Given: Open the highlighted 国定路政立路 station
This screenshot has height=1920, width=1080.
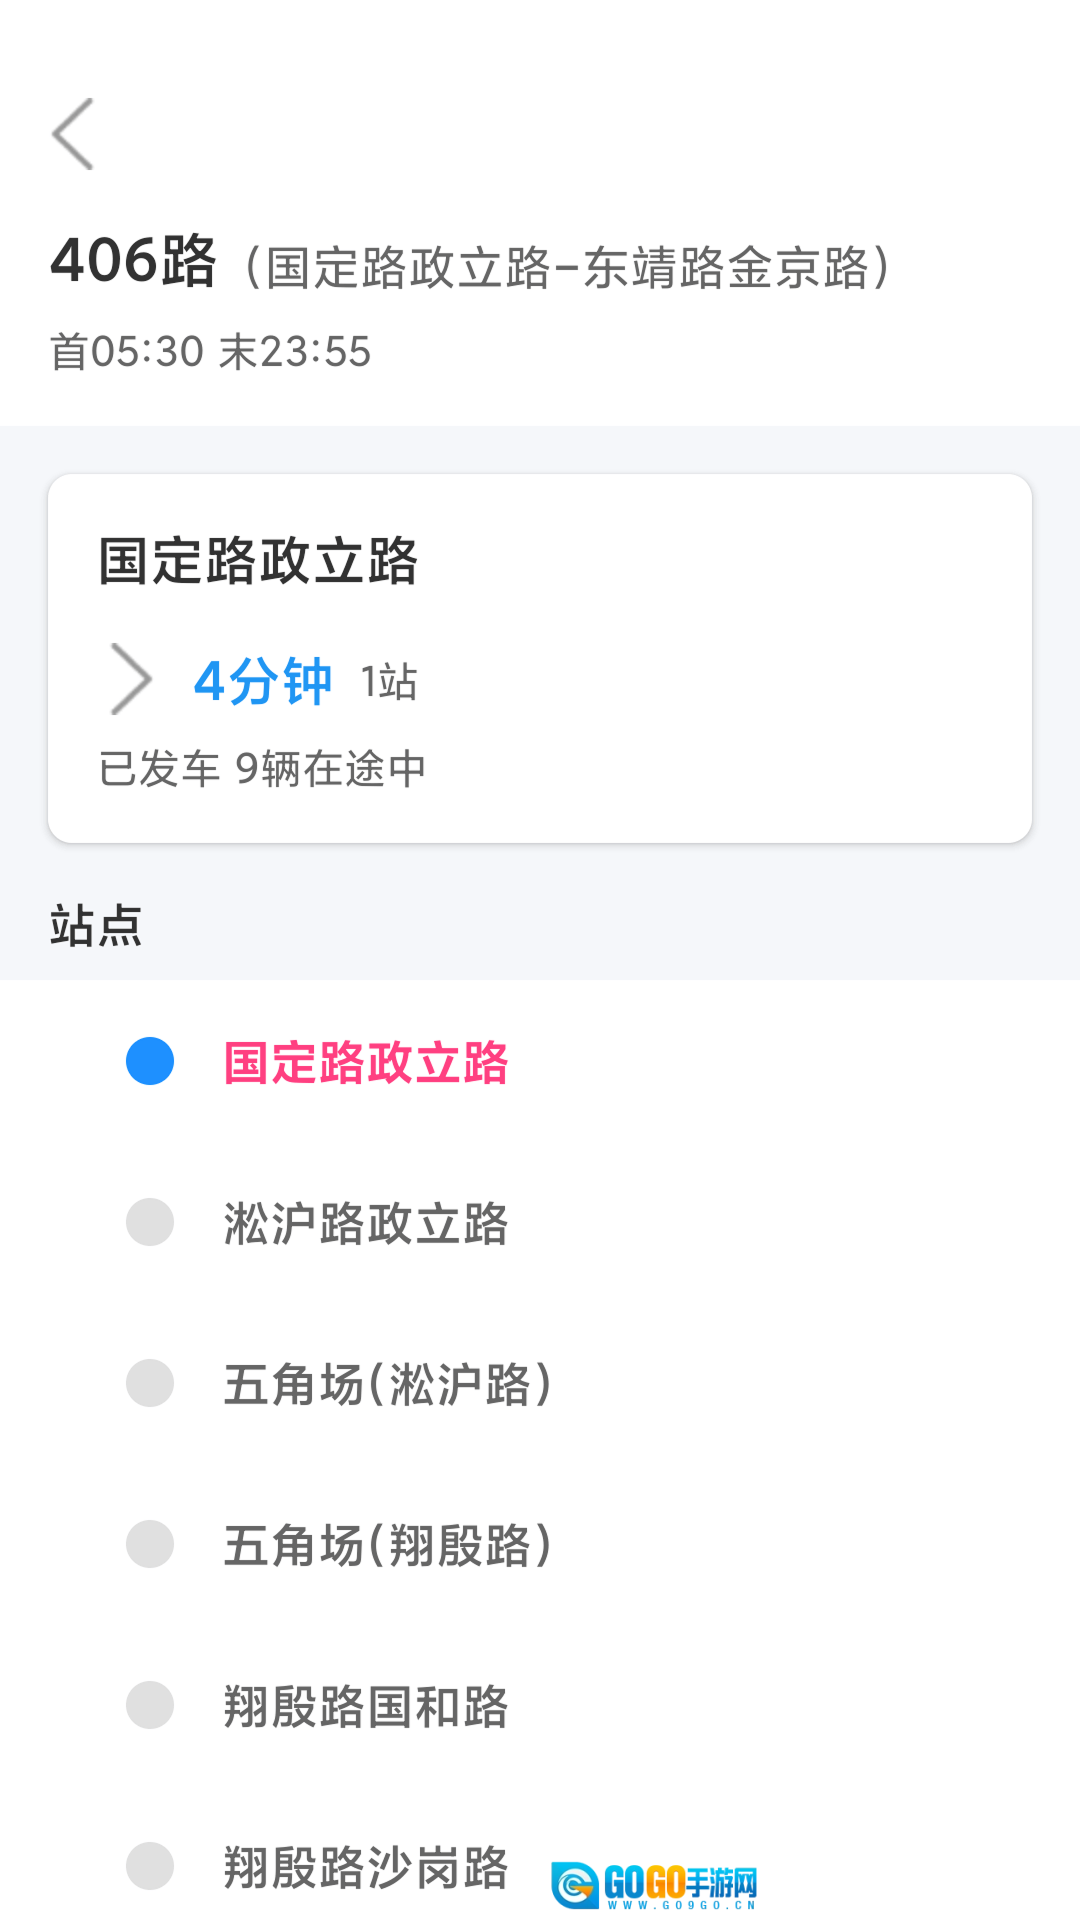Looking at the screenshot, I should tap(366, 1062).
